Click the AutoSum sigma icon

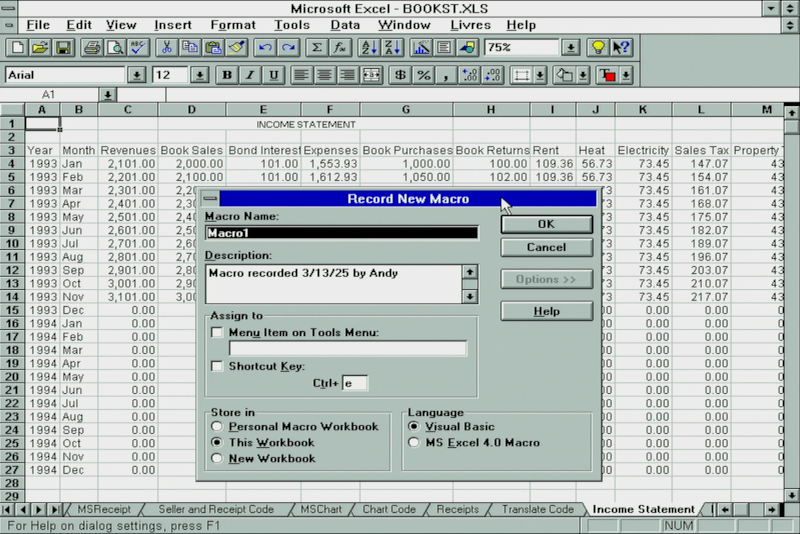(x=317, y=47)
